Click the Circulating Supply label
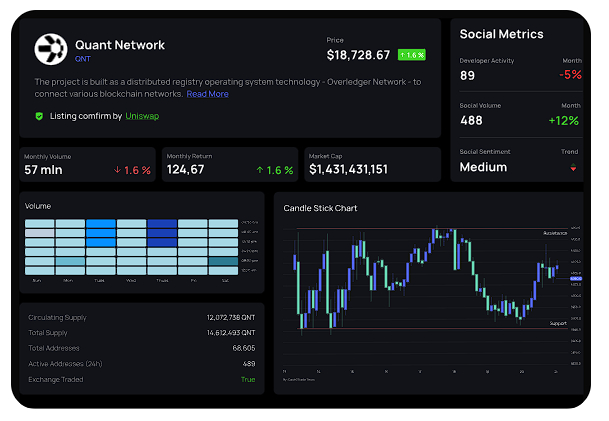 coord(57,318)
